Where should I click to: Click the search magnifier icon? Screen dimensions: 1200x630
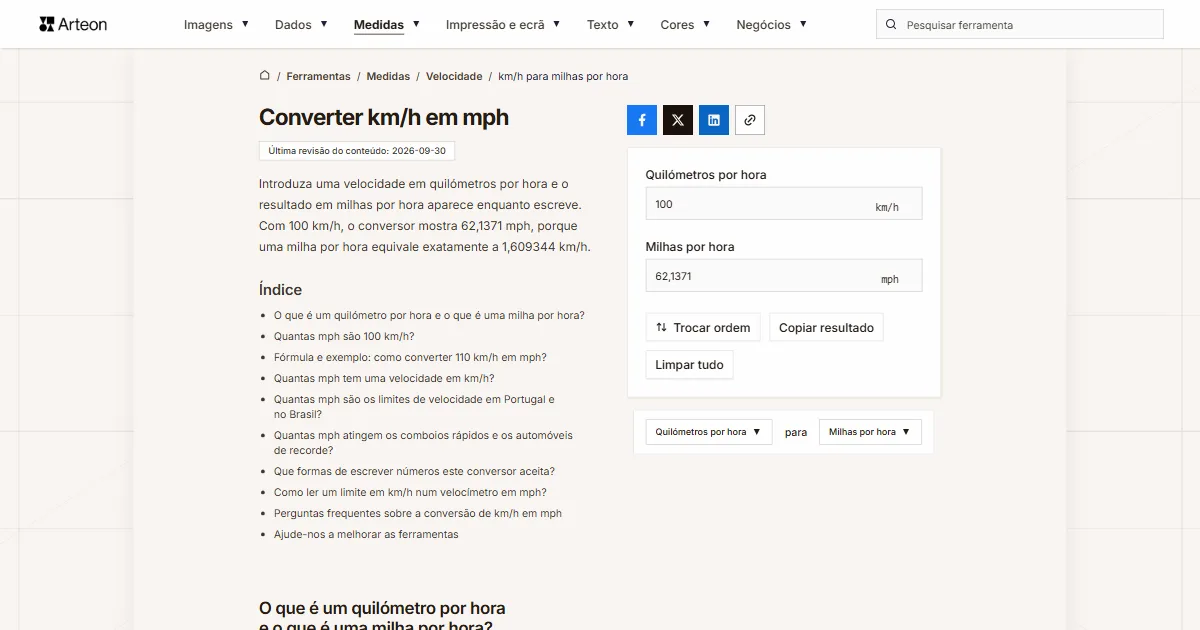(891, 25)
